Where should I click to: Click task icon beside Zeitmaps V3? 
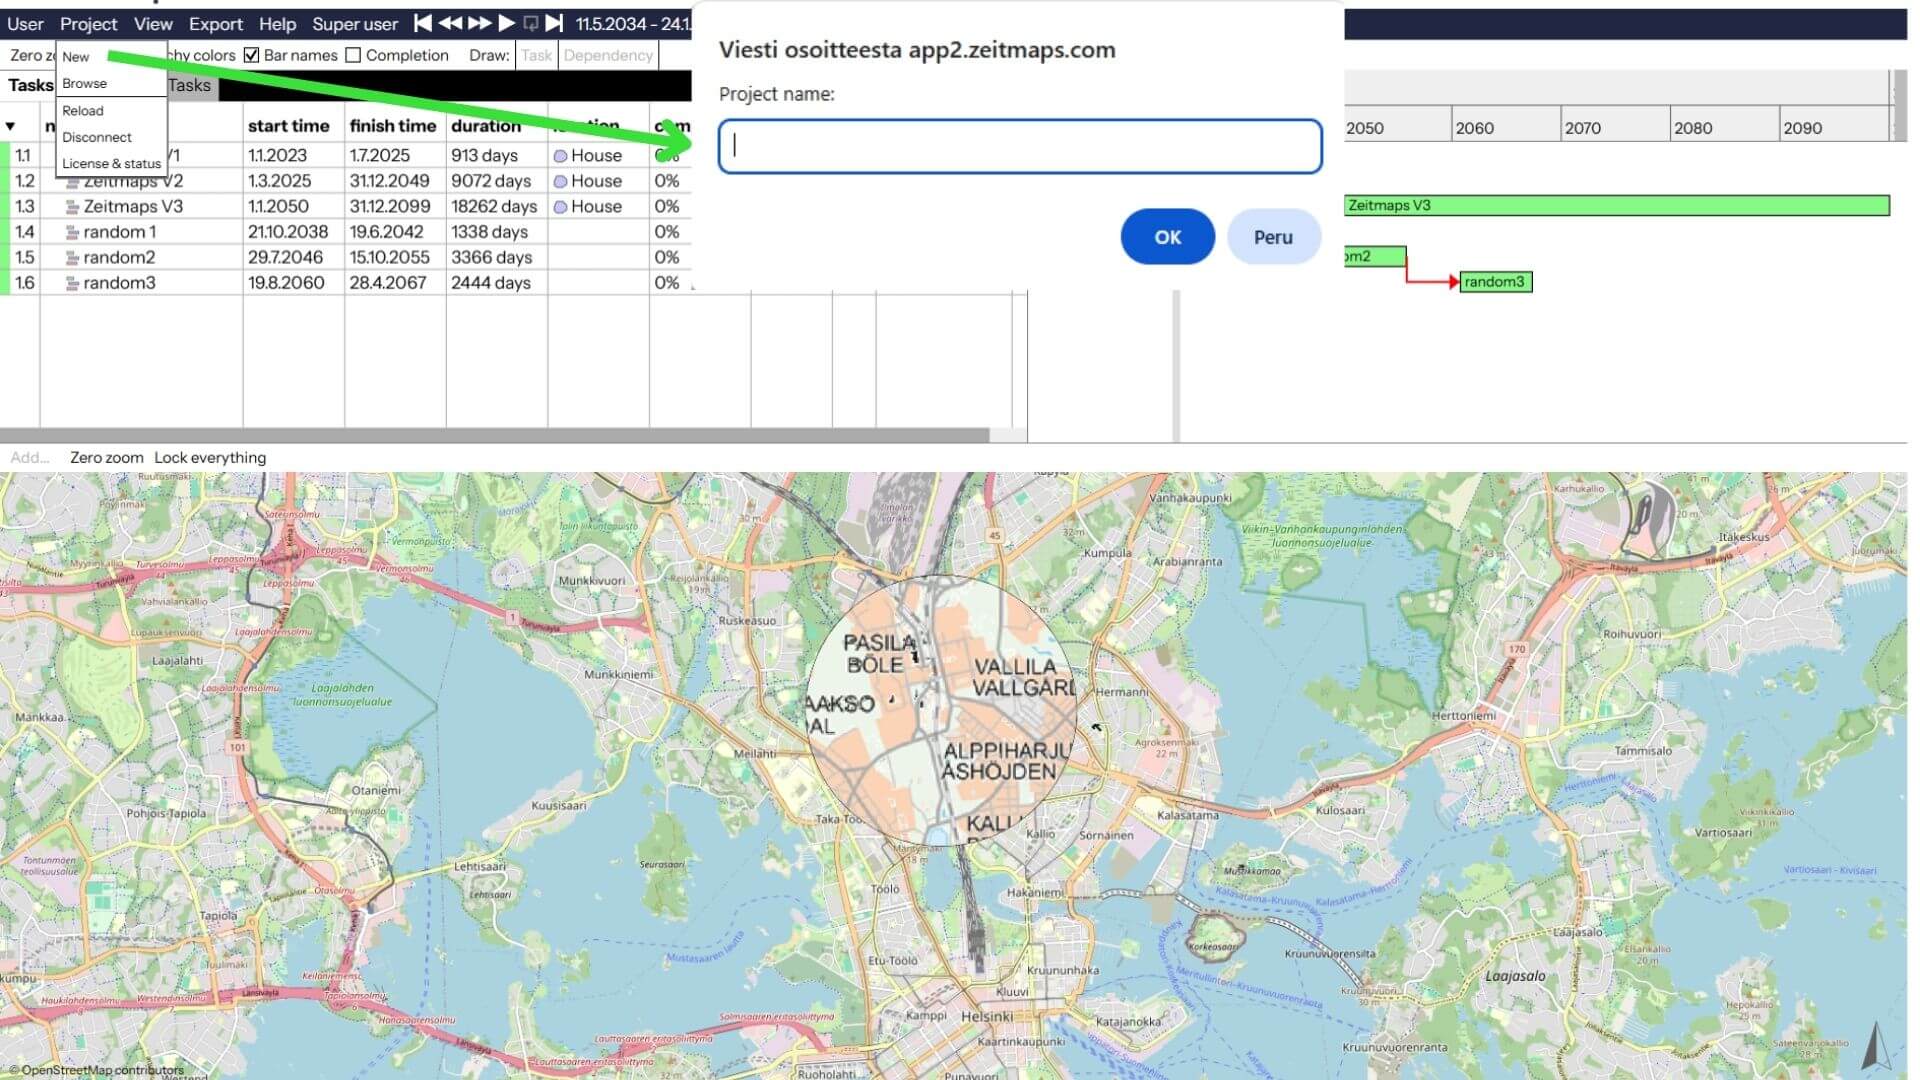click(72, 207)
